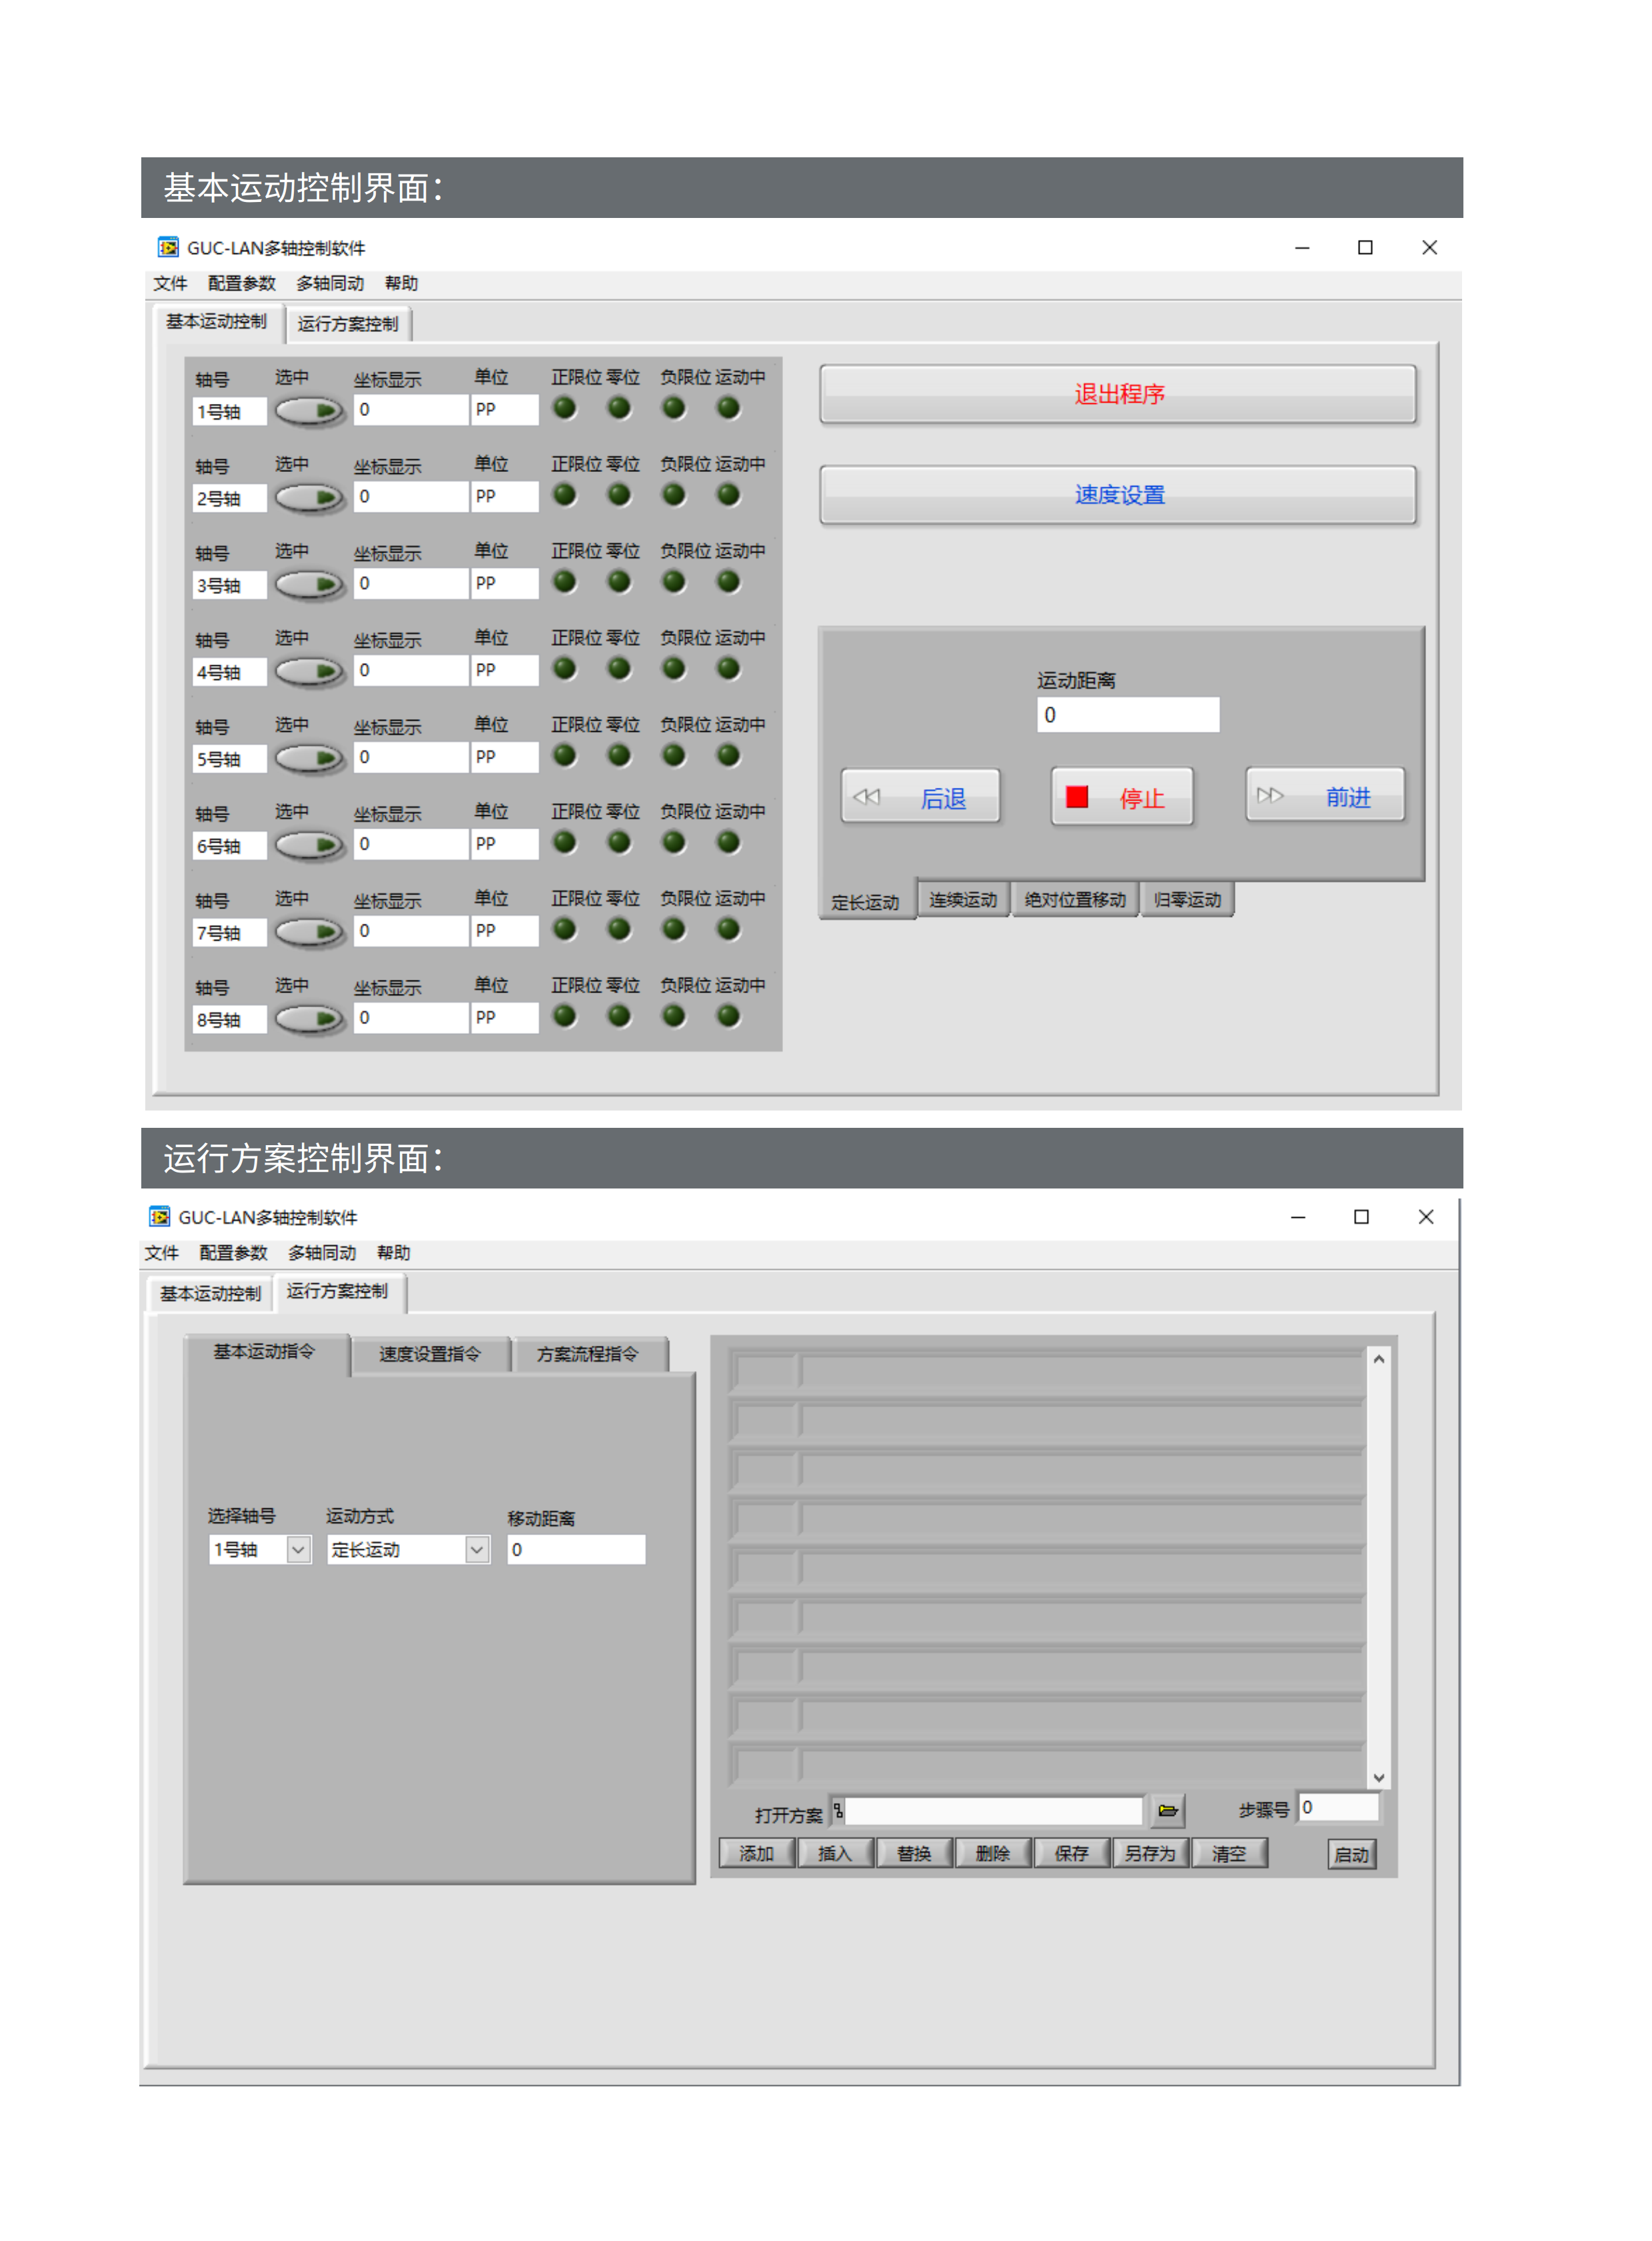1652x2241 pixels.
Task: Open the 选择轴号 dropdown showing 1号轴
Action: [x=298, y=1549]
